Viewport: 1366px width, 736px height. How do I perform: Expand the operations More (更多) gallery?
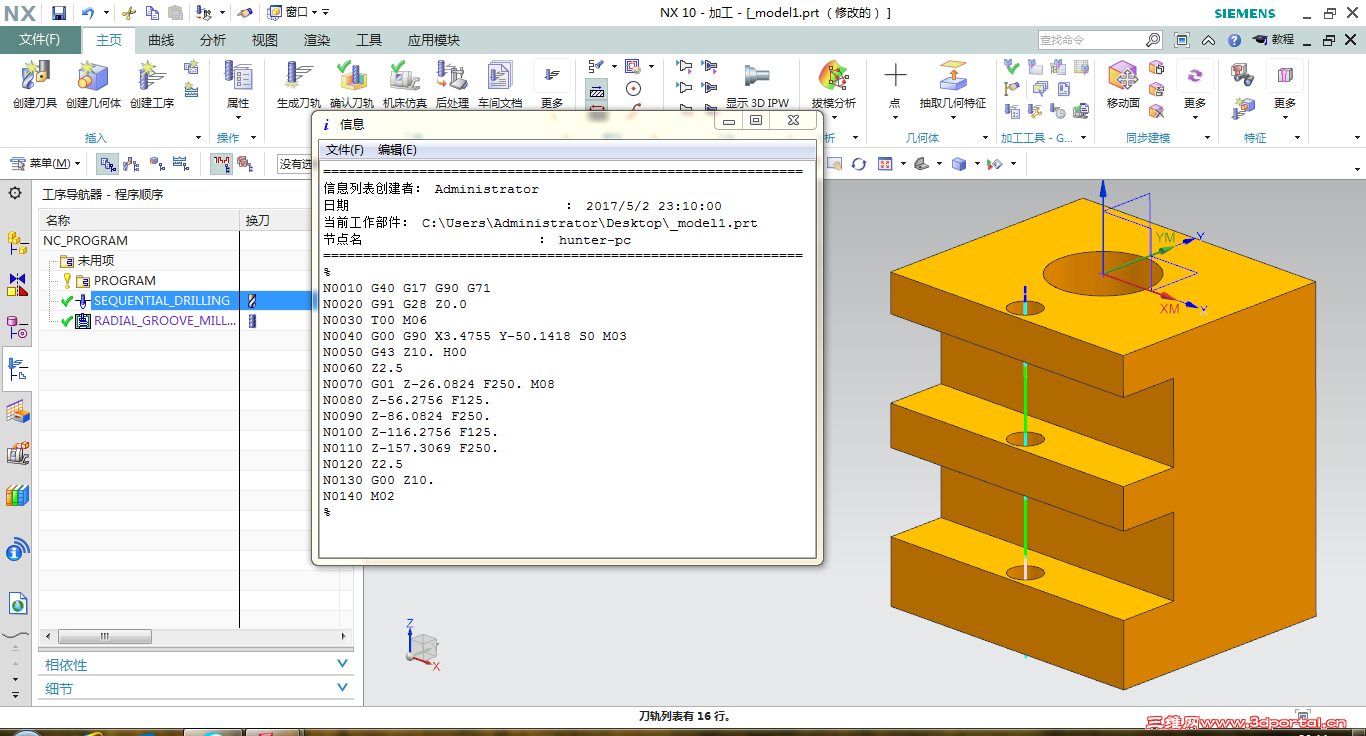(x=552, y=83)
